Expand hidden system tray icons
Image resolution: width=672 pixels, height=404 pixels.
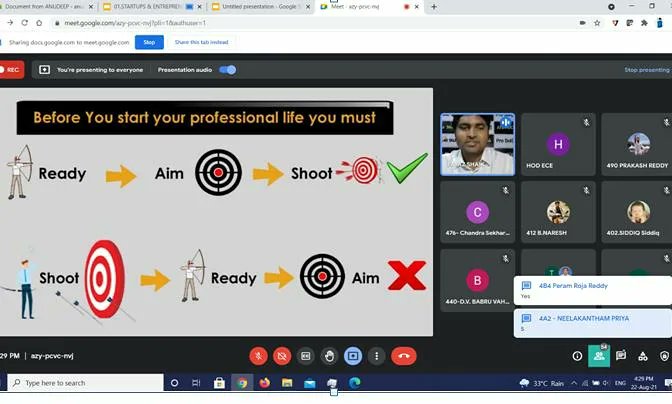[574, 383]
